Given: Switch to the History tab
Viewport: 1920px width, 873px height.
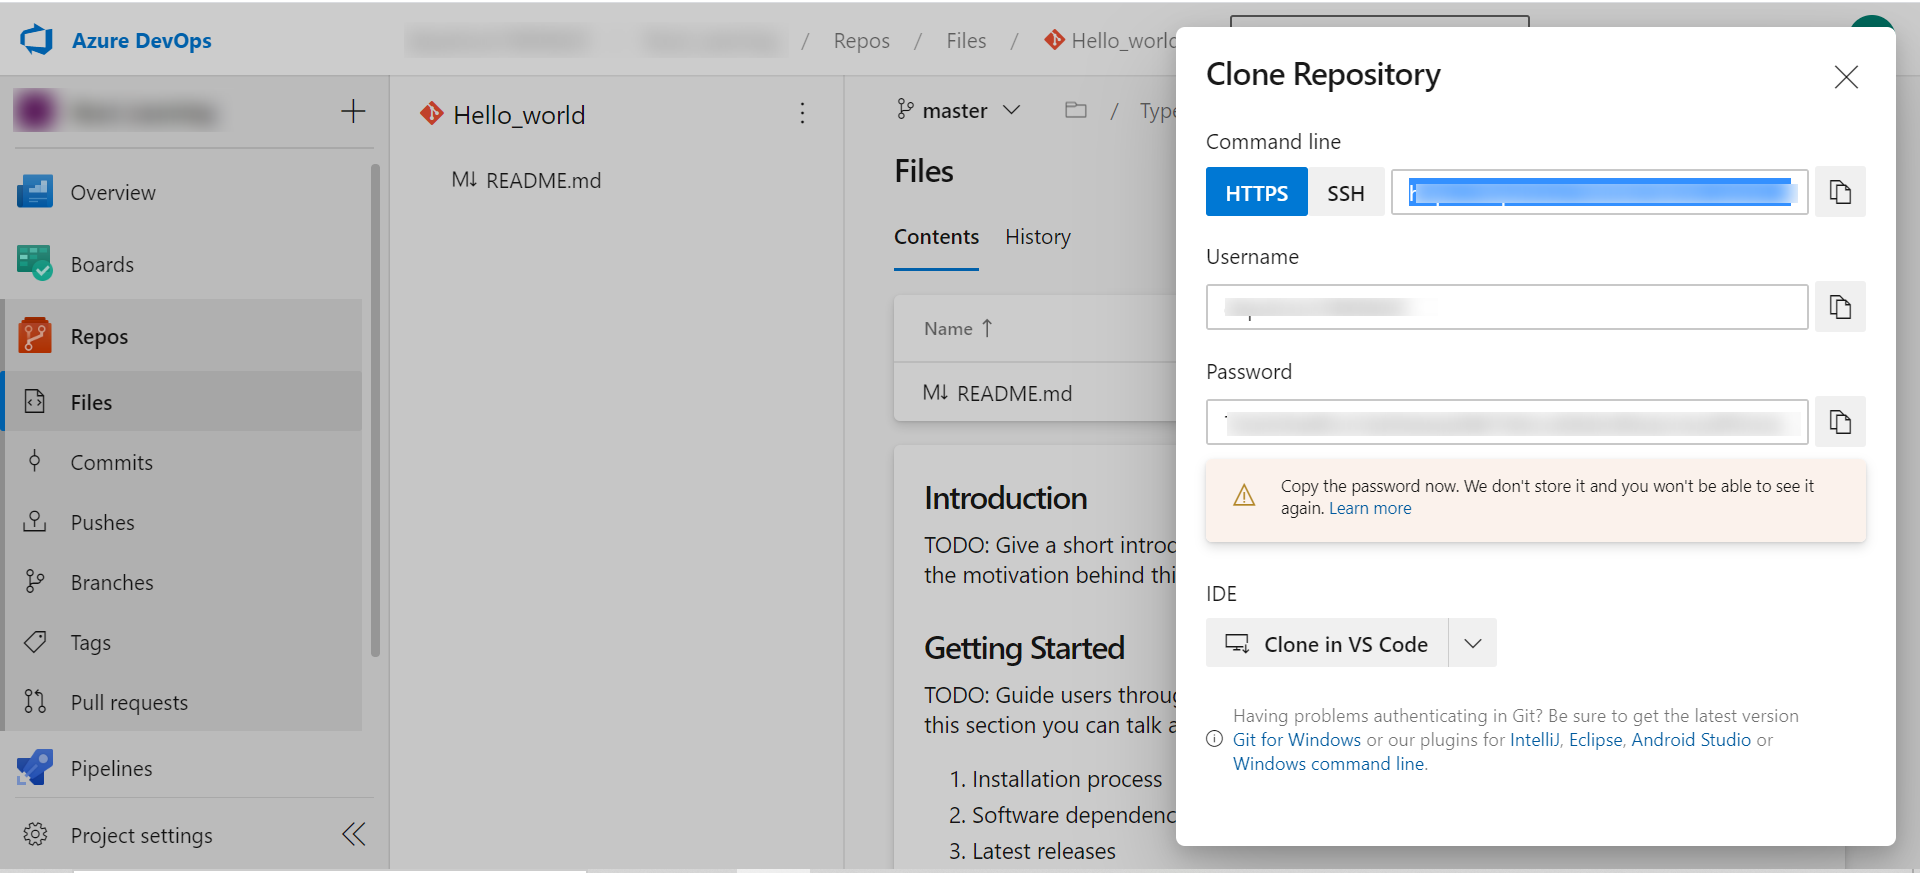Looking at the screenshot, I should point(1038,237).
